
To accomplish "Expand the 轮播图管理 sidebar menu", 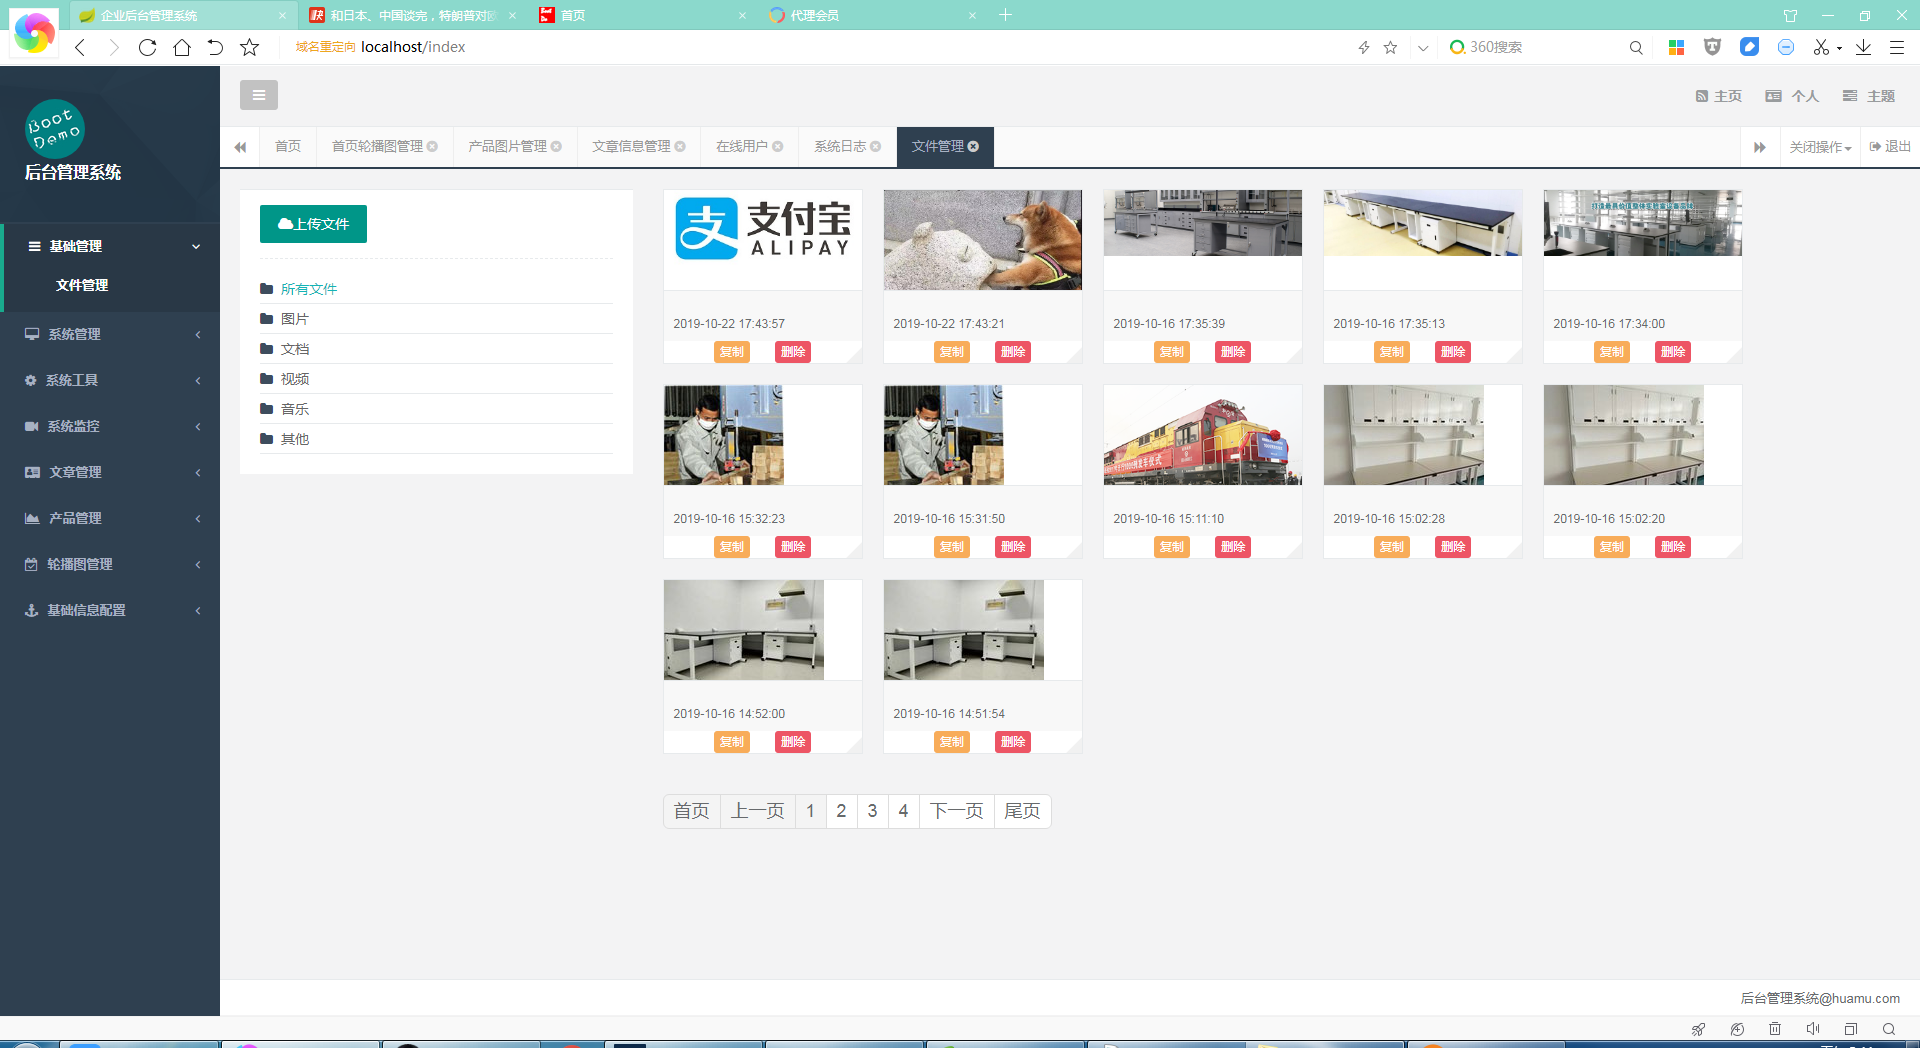I will click(110, 564).
